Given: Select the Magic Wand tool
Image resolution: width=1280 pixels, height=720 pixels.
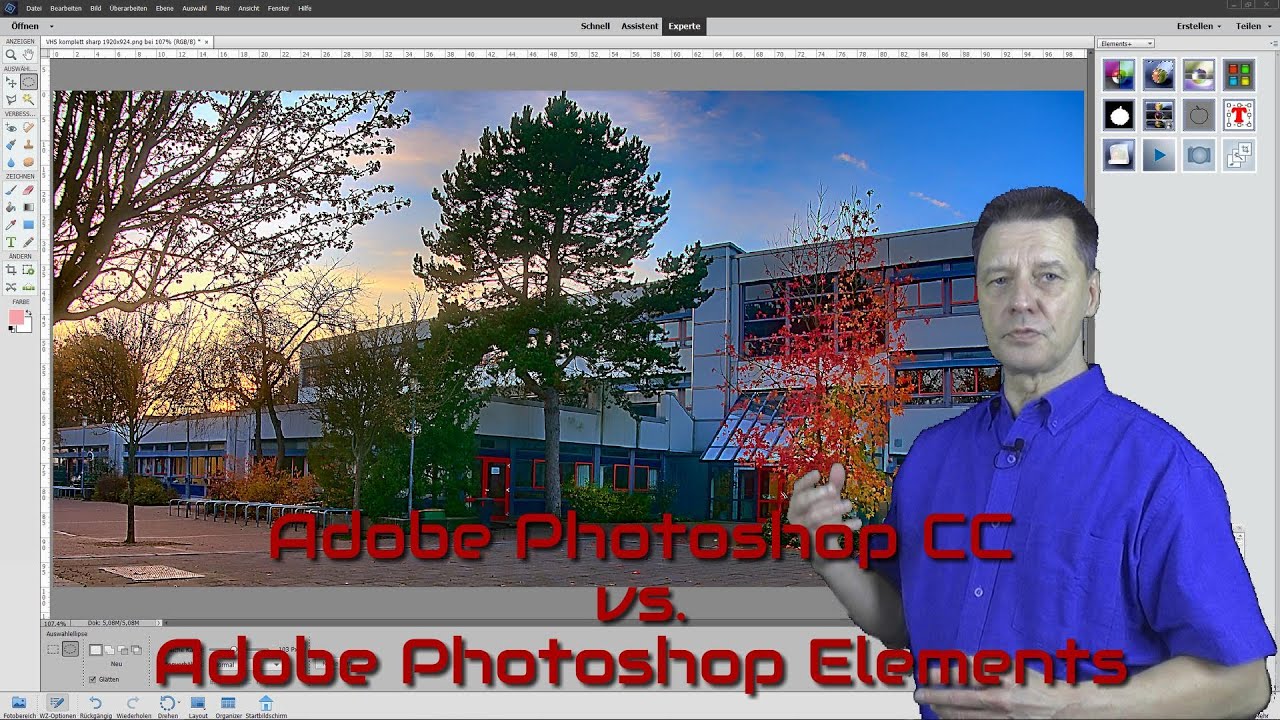Looking at the screenshot, I should click(x=28, y=99).
